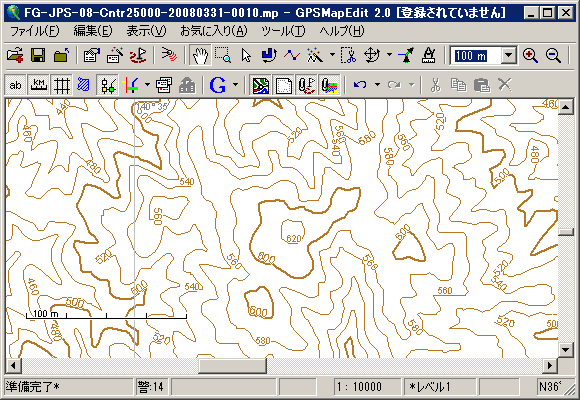Image resolution: width=580 pixels, height=400 pixels.
Task: Click the red flag waypoint icon
Action: [x=138, y=56]
